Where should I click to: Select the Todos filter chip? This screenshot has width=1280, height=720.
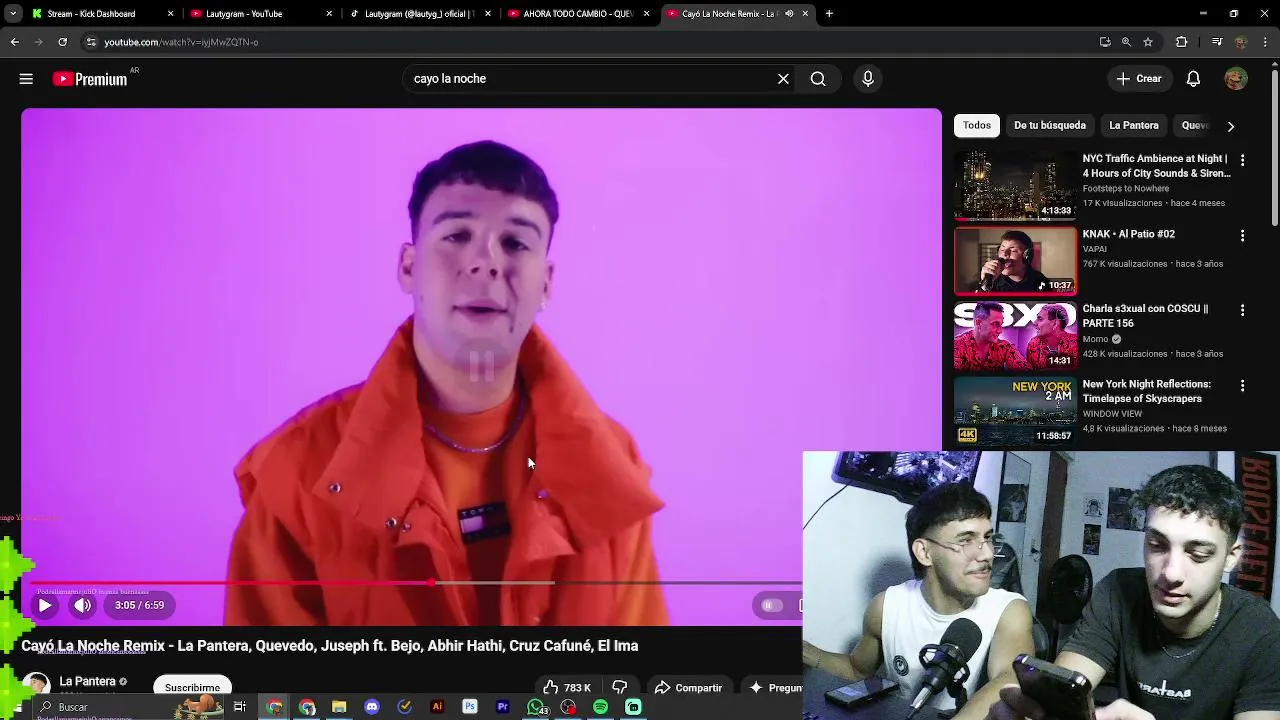pos(977,126)
